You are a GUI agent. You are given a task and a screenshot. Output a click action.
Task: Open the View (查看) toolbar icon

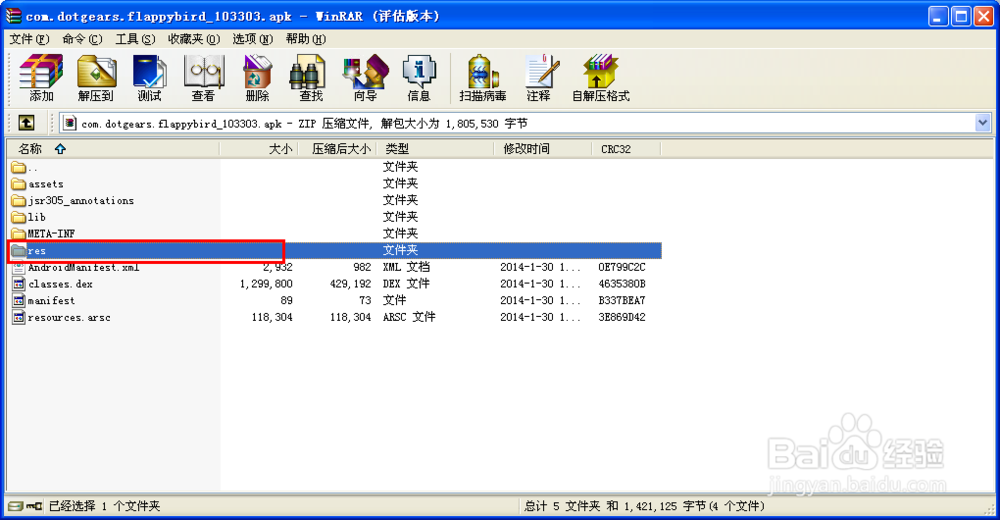pos(203,78)
